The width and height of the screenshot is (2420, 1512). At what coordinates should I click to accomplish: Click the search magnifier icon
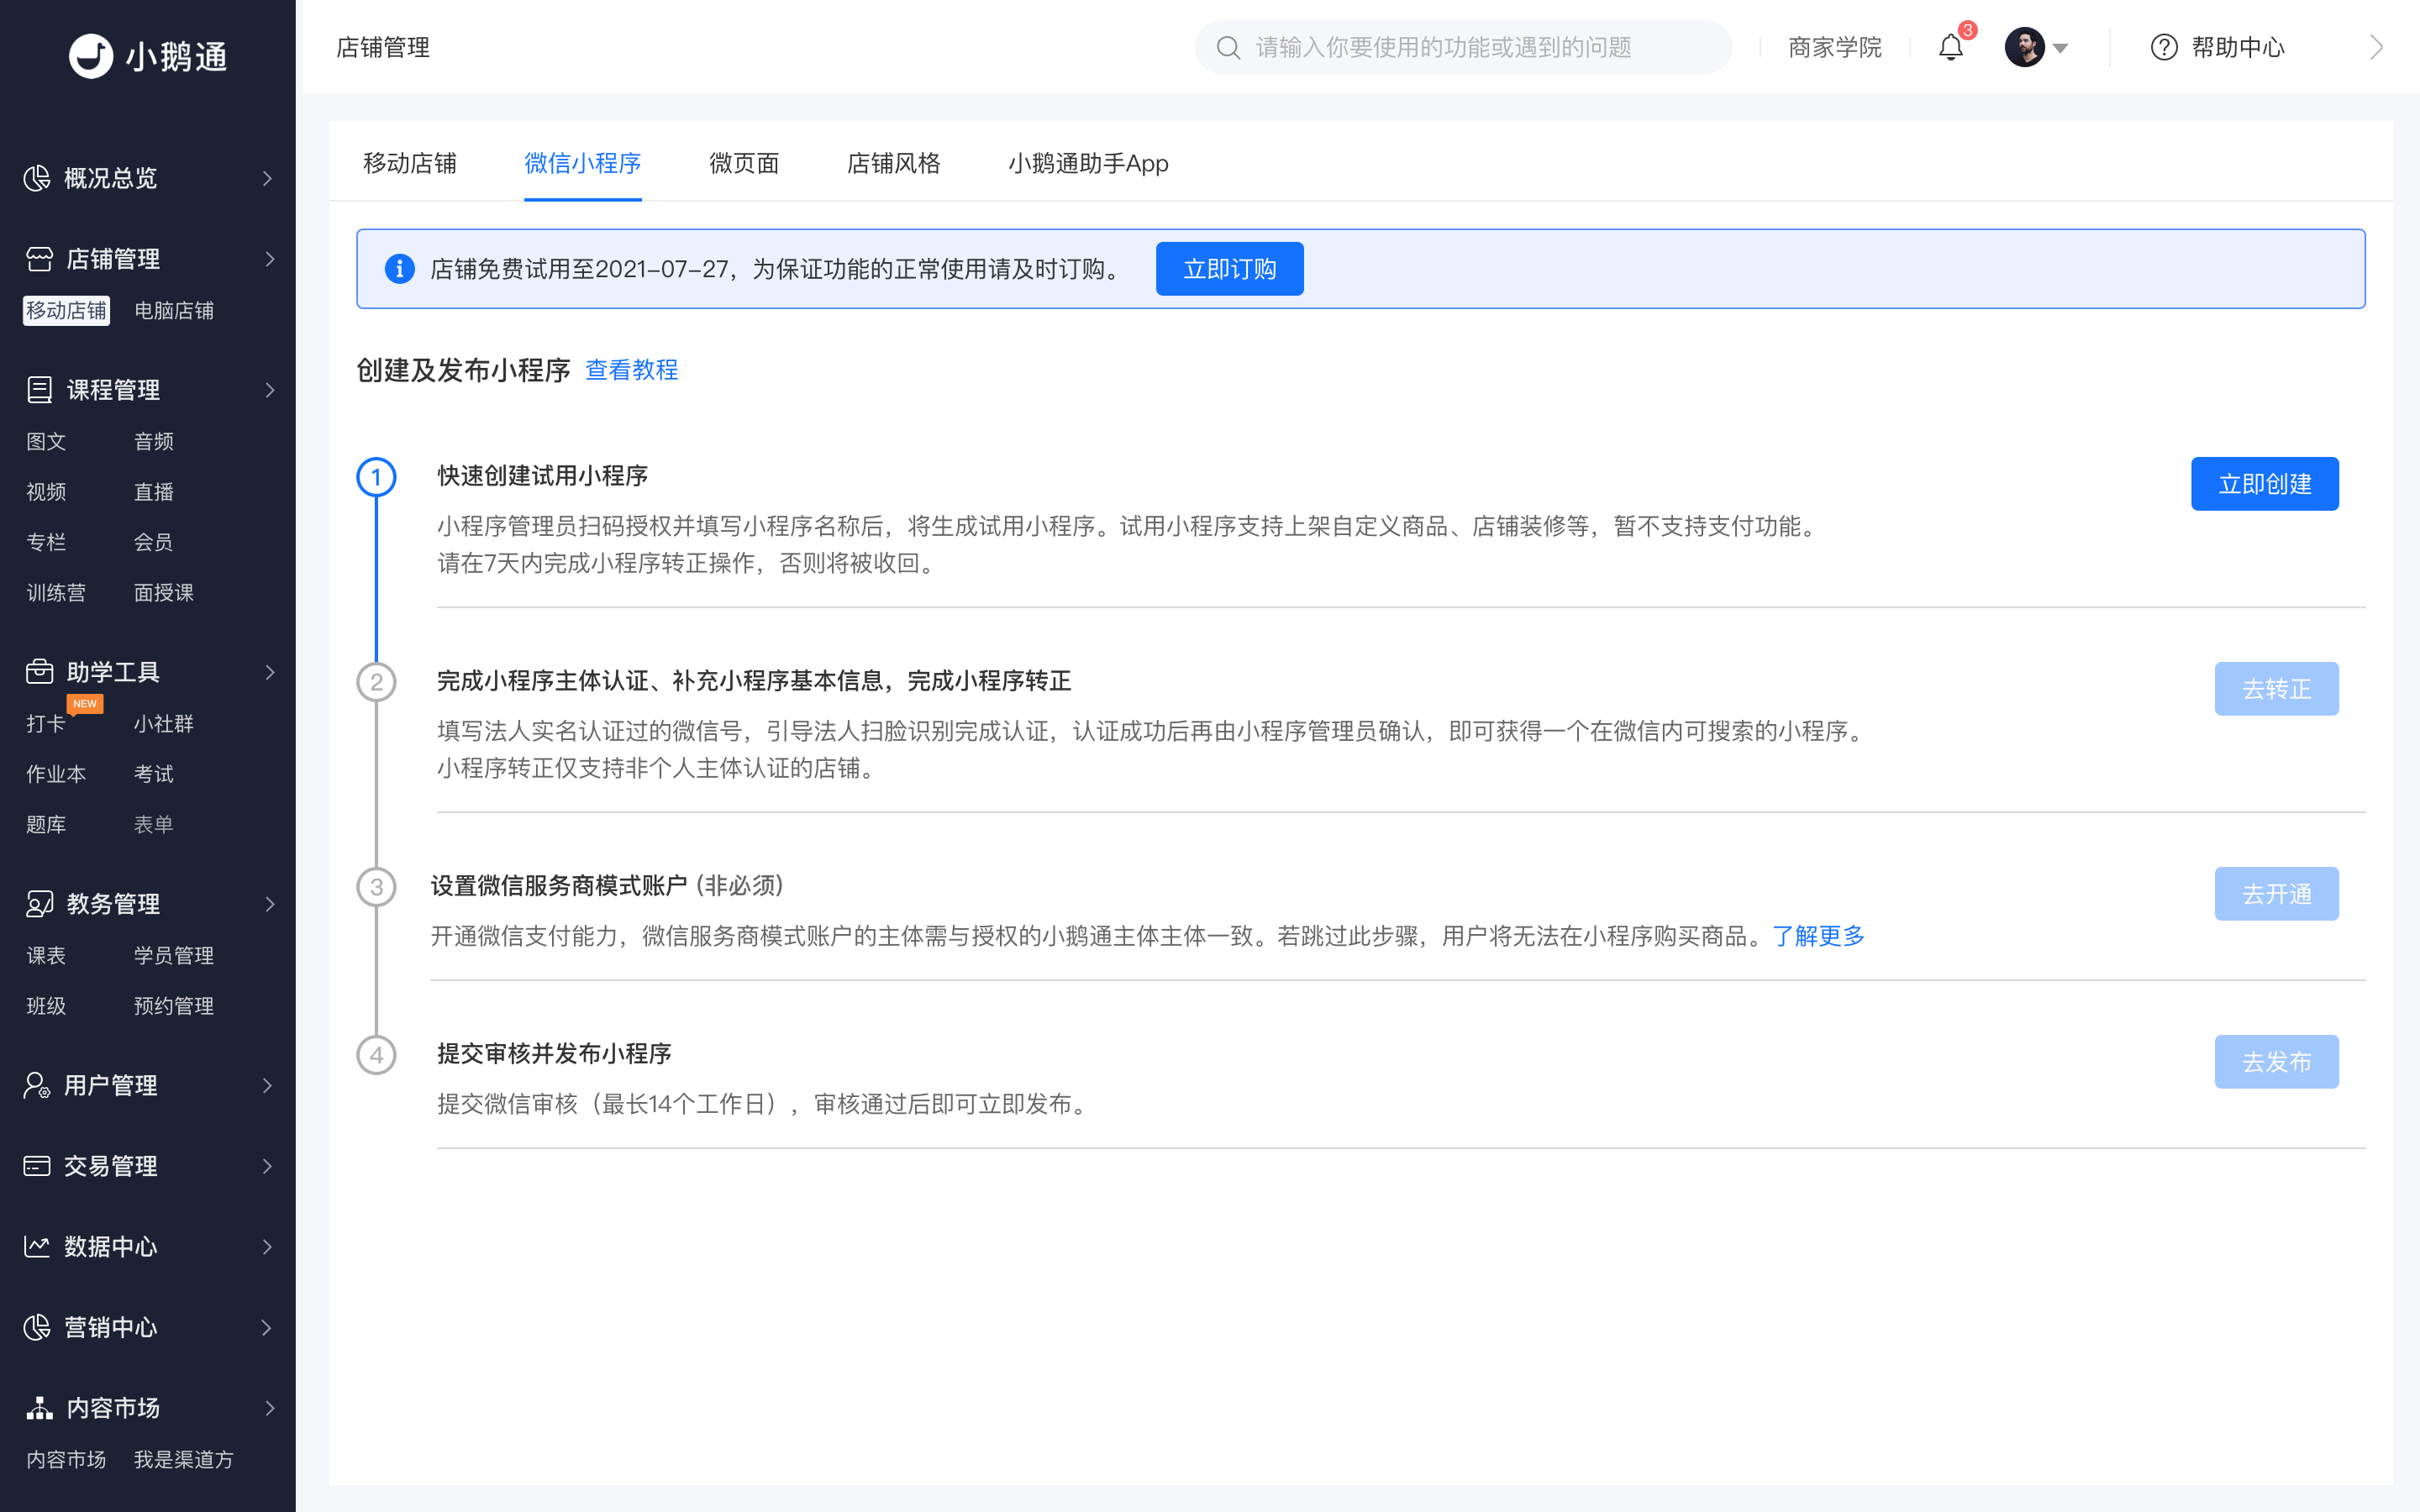pos(1228,47)
